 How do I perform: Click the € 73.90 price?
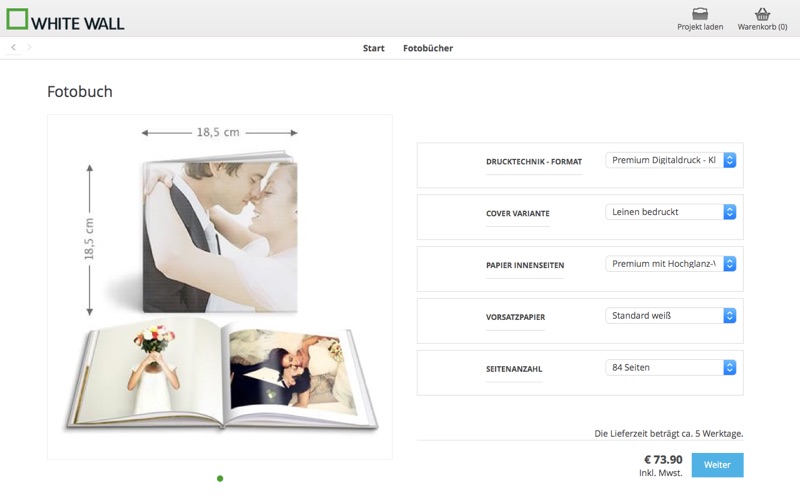coord(663,460)
